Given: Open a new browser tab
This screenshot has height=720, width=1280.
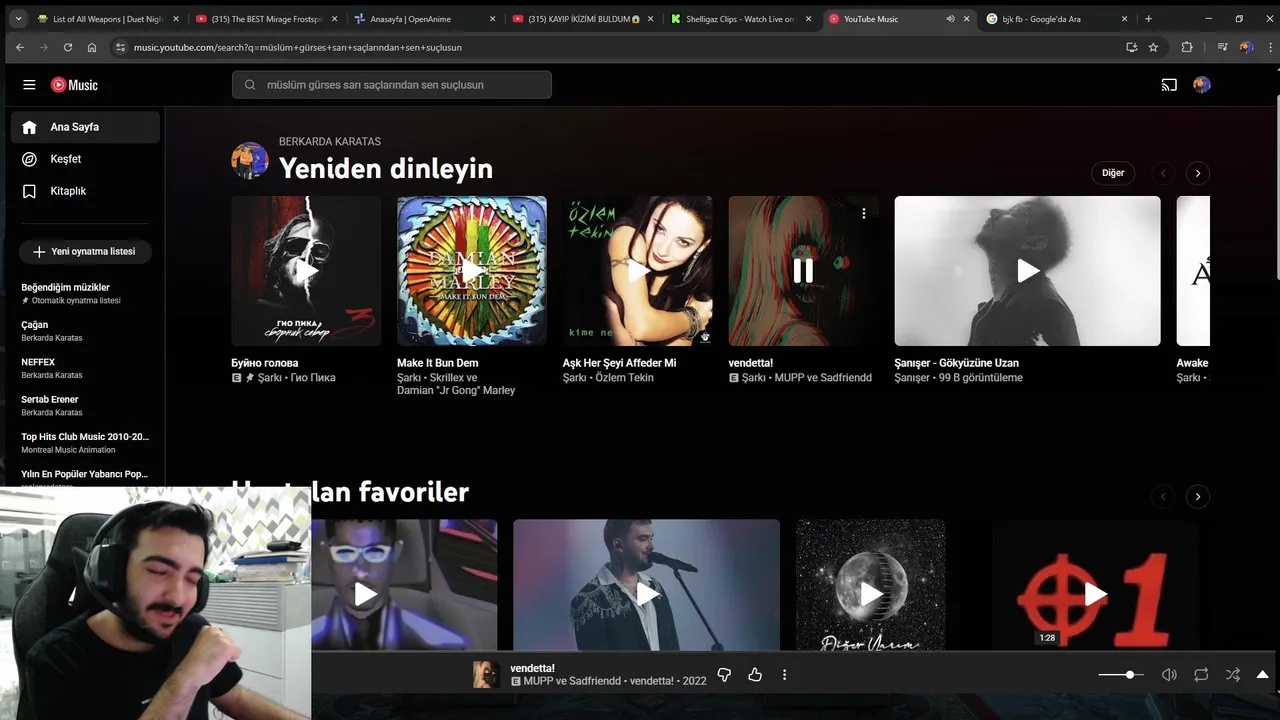Looking at the screenshot, I should coord(1148,19).
